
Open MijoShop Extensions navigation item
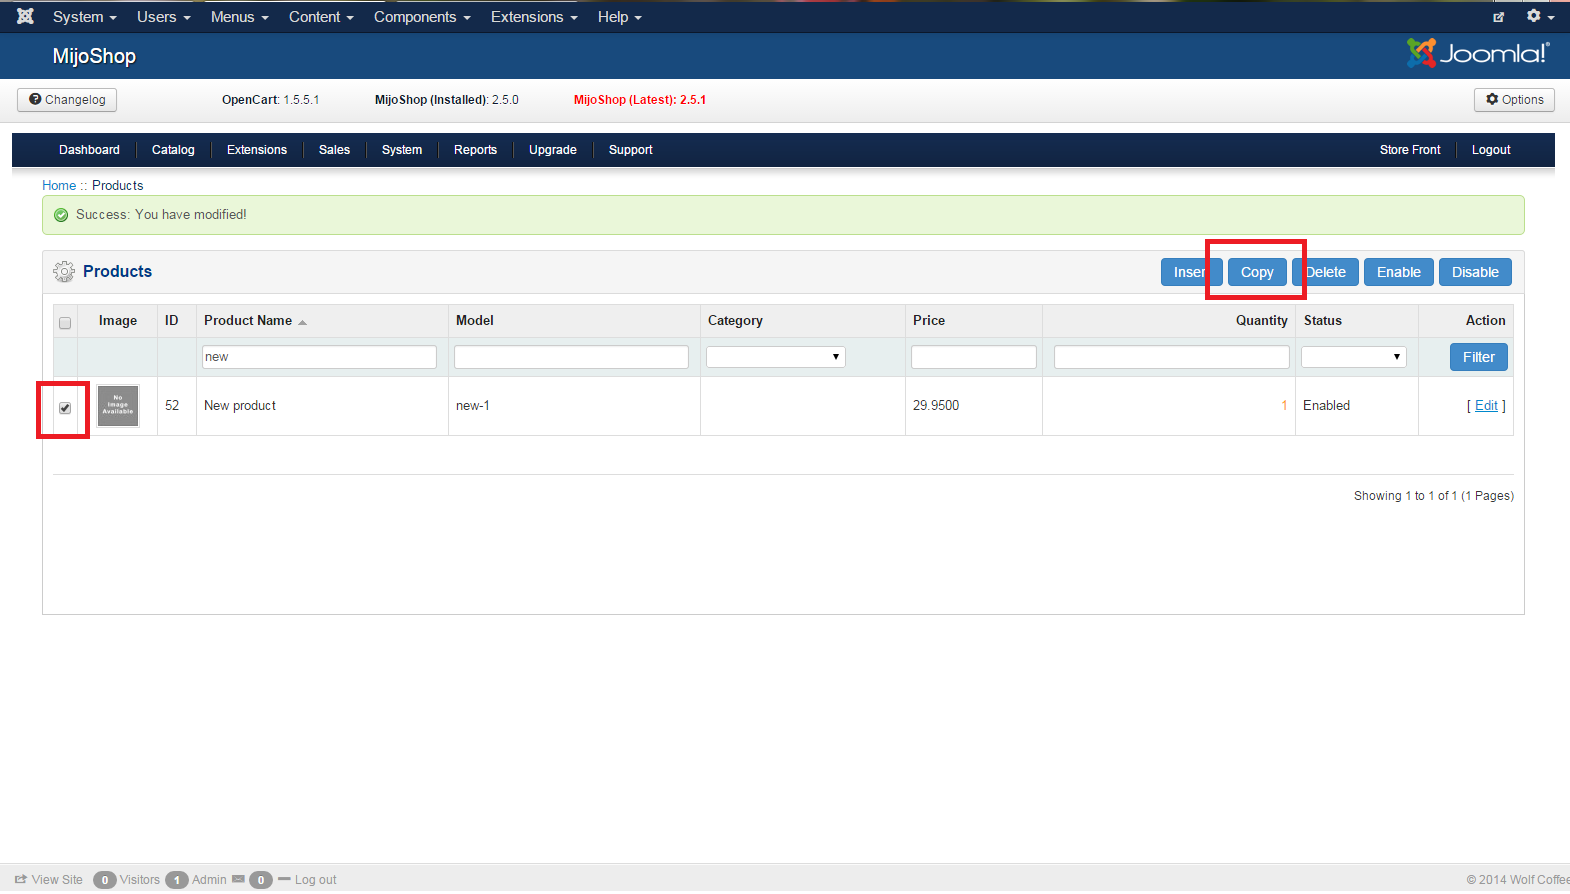click(x=257, y=150)
